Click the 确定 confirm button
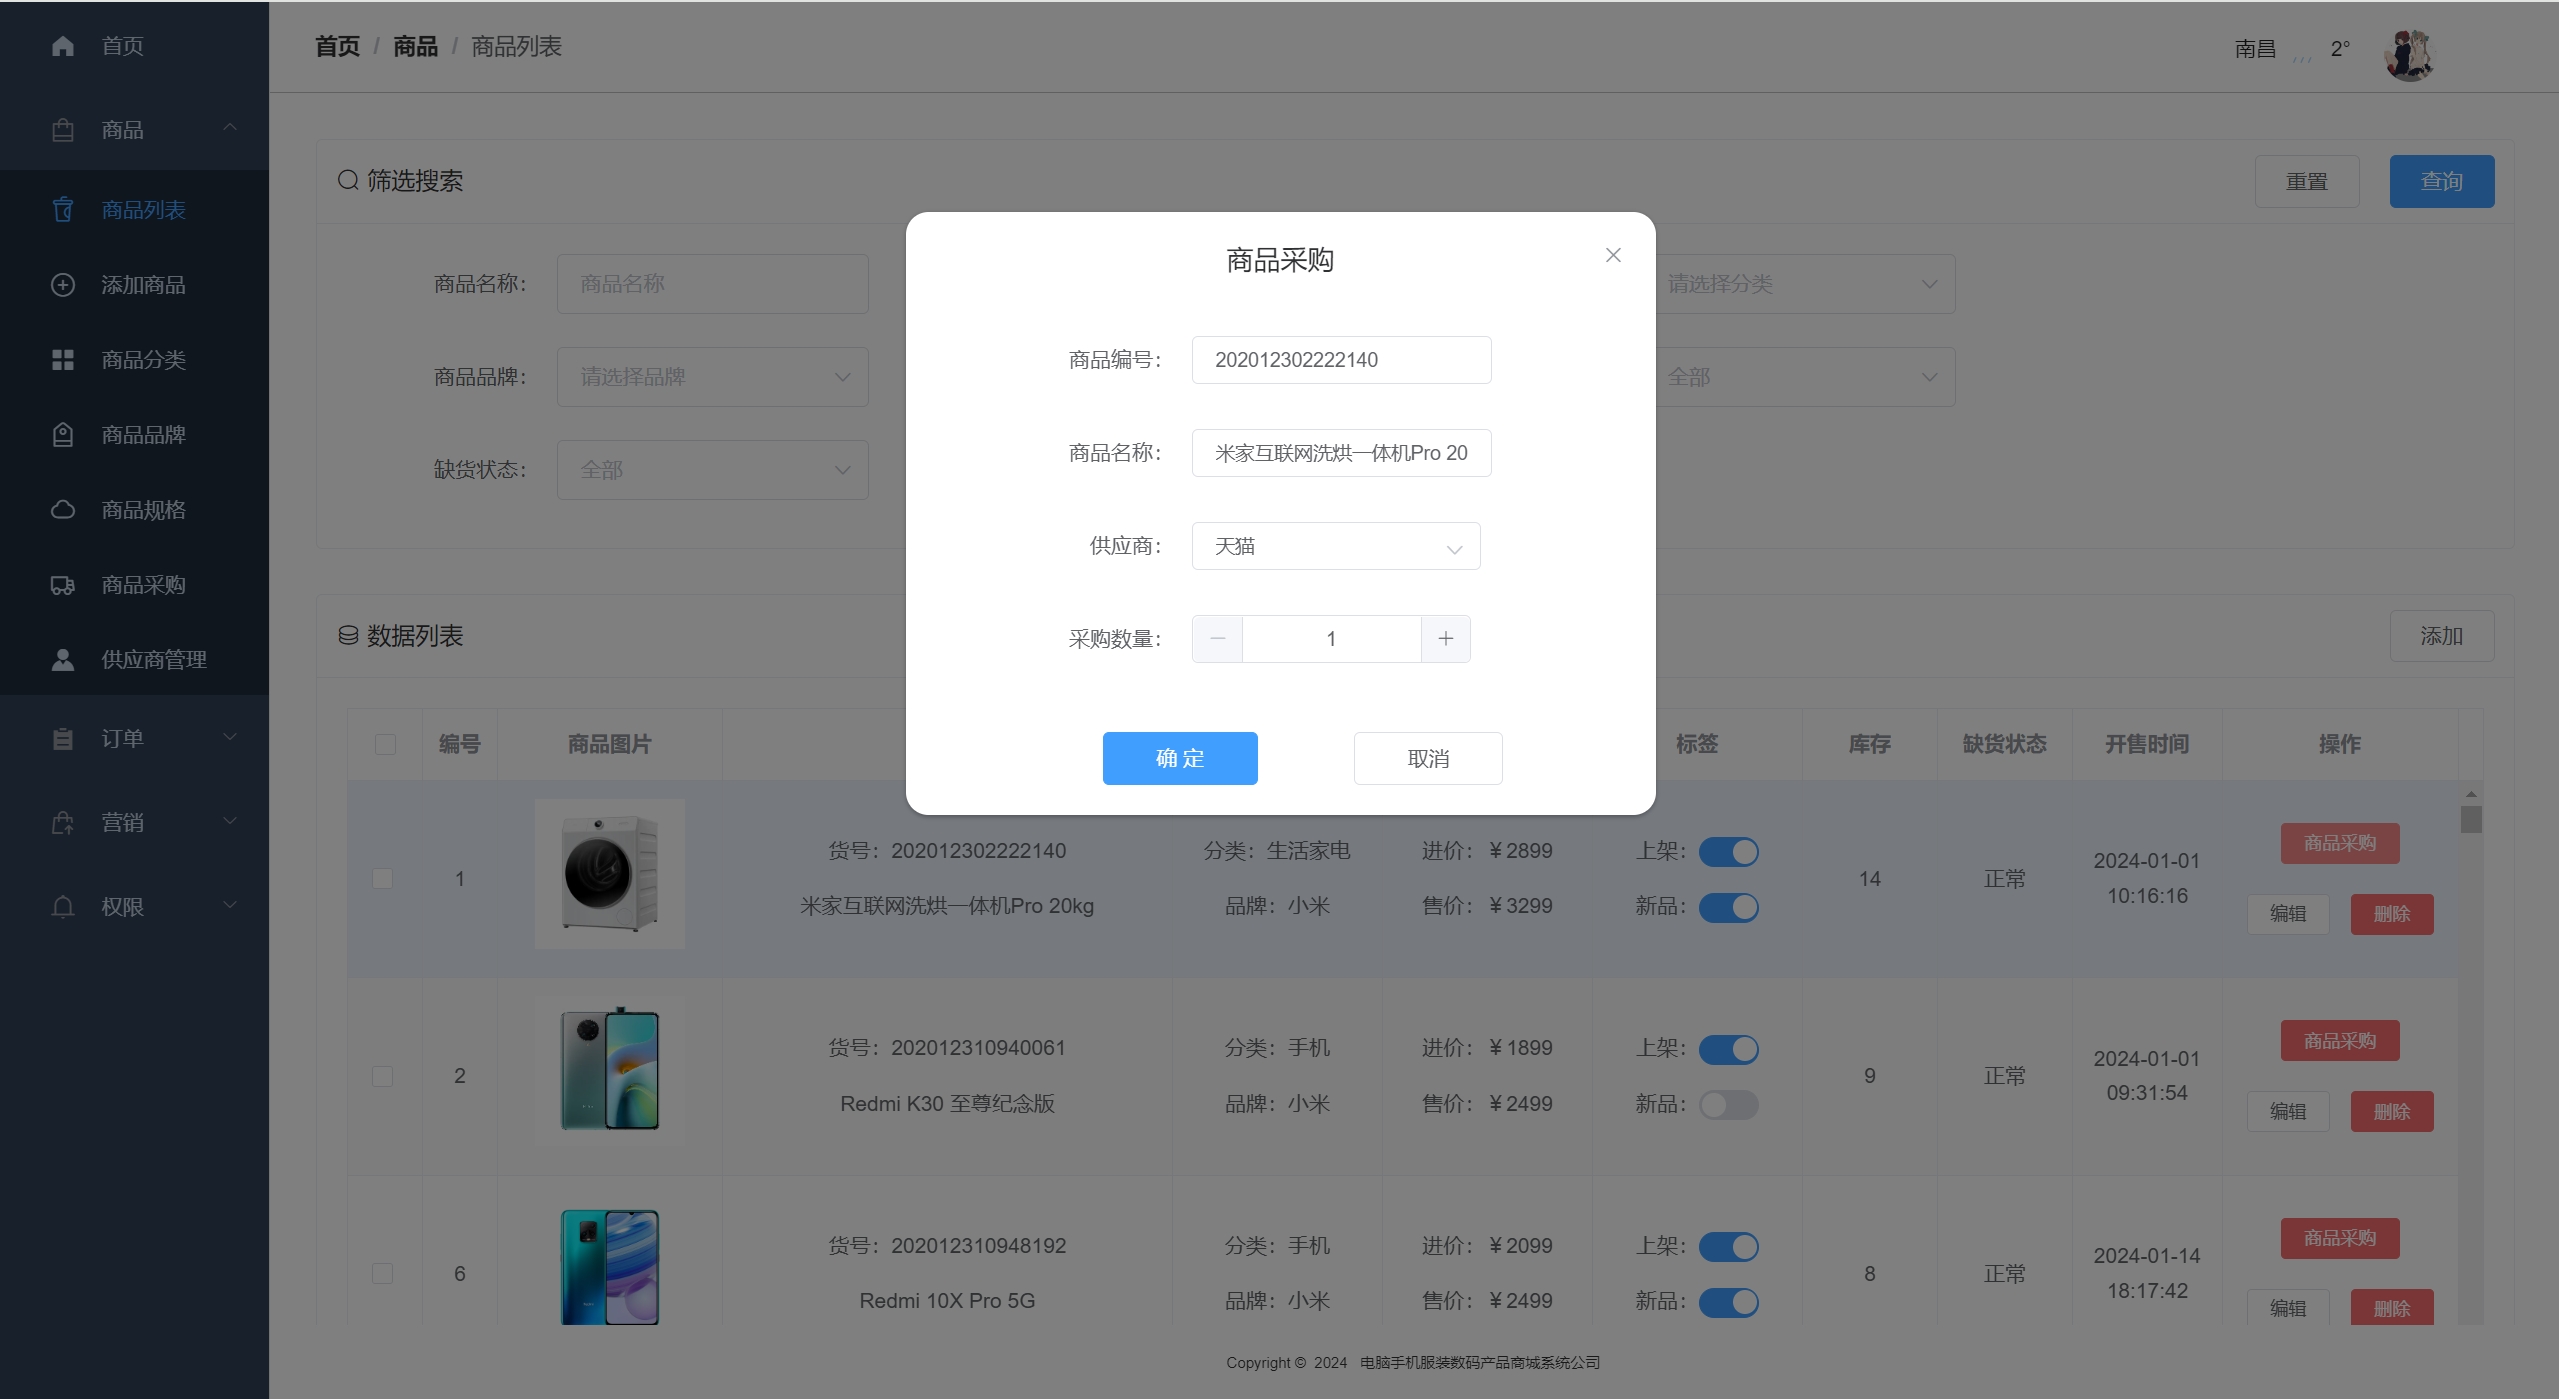Image resolution: width=2559 pixels, height=1399 pixels. [x=1179, y=758]
